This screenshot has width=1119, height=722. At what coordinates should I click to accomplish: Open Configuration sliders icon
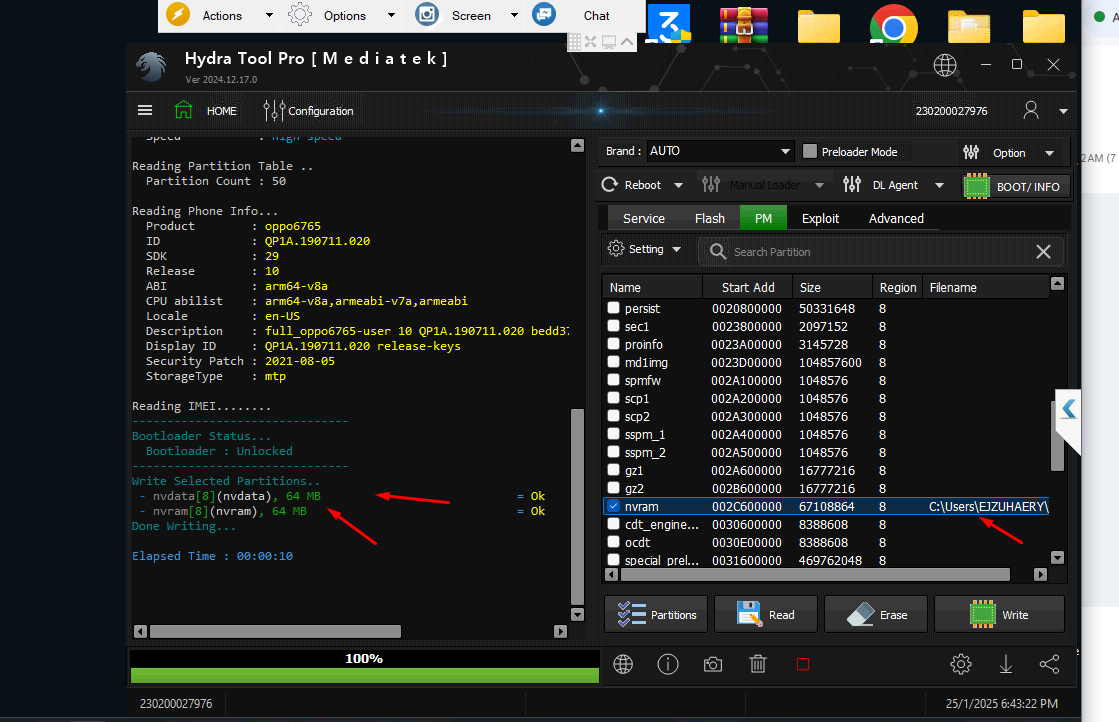pyautogui.click(x=274, y=111)
